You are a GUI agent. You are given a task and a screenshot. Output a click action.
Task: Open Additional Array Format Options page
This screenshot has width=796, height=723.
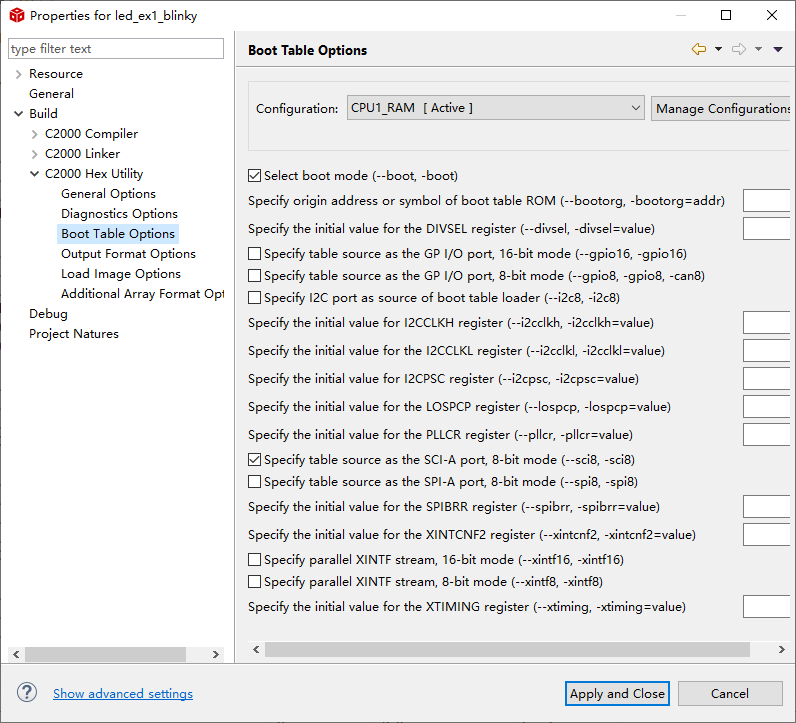click(143, 294)
